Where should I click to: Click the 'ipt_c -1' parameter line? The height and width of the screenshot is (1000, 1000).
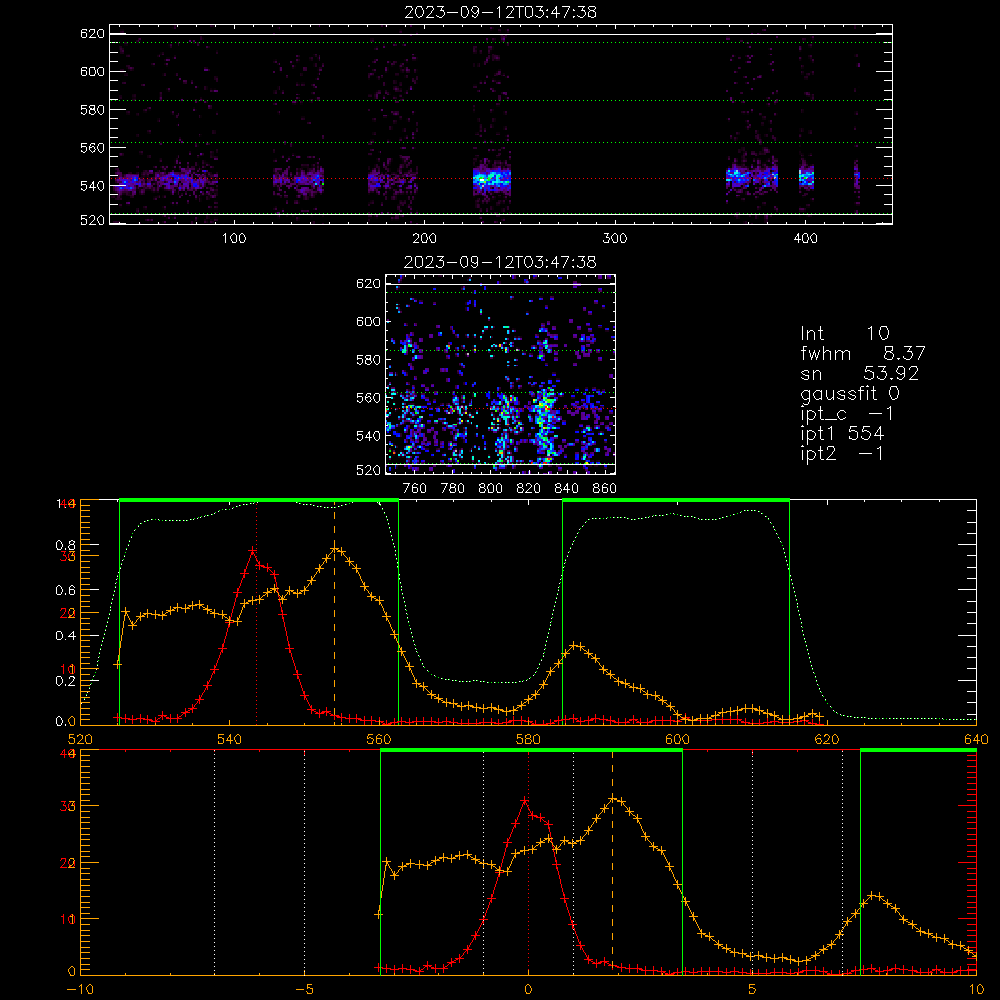pos(847,414)
